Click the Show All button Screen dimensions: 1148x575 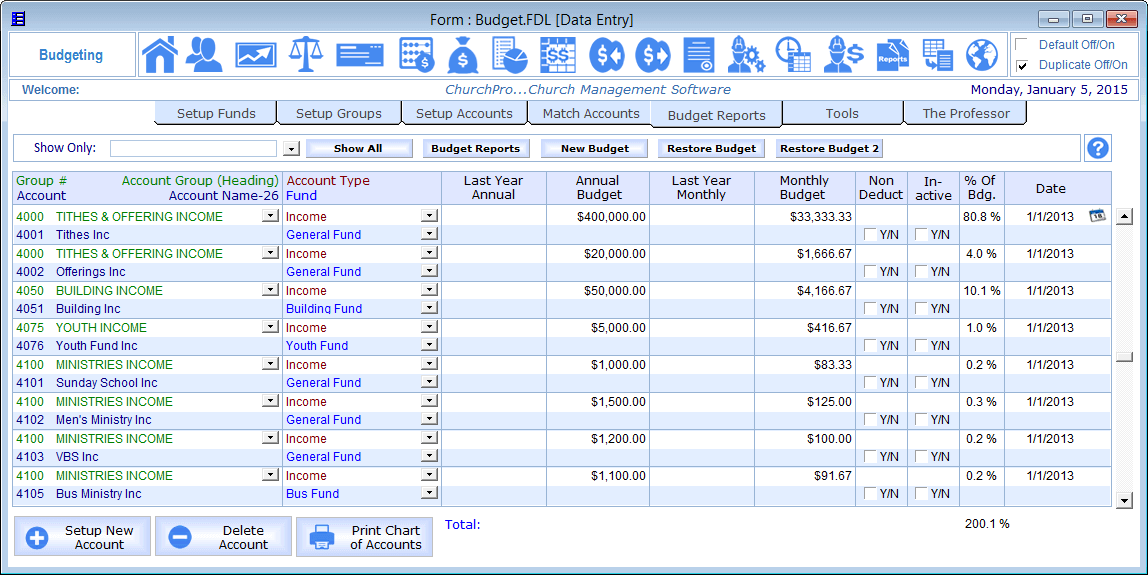pos(358,149)
